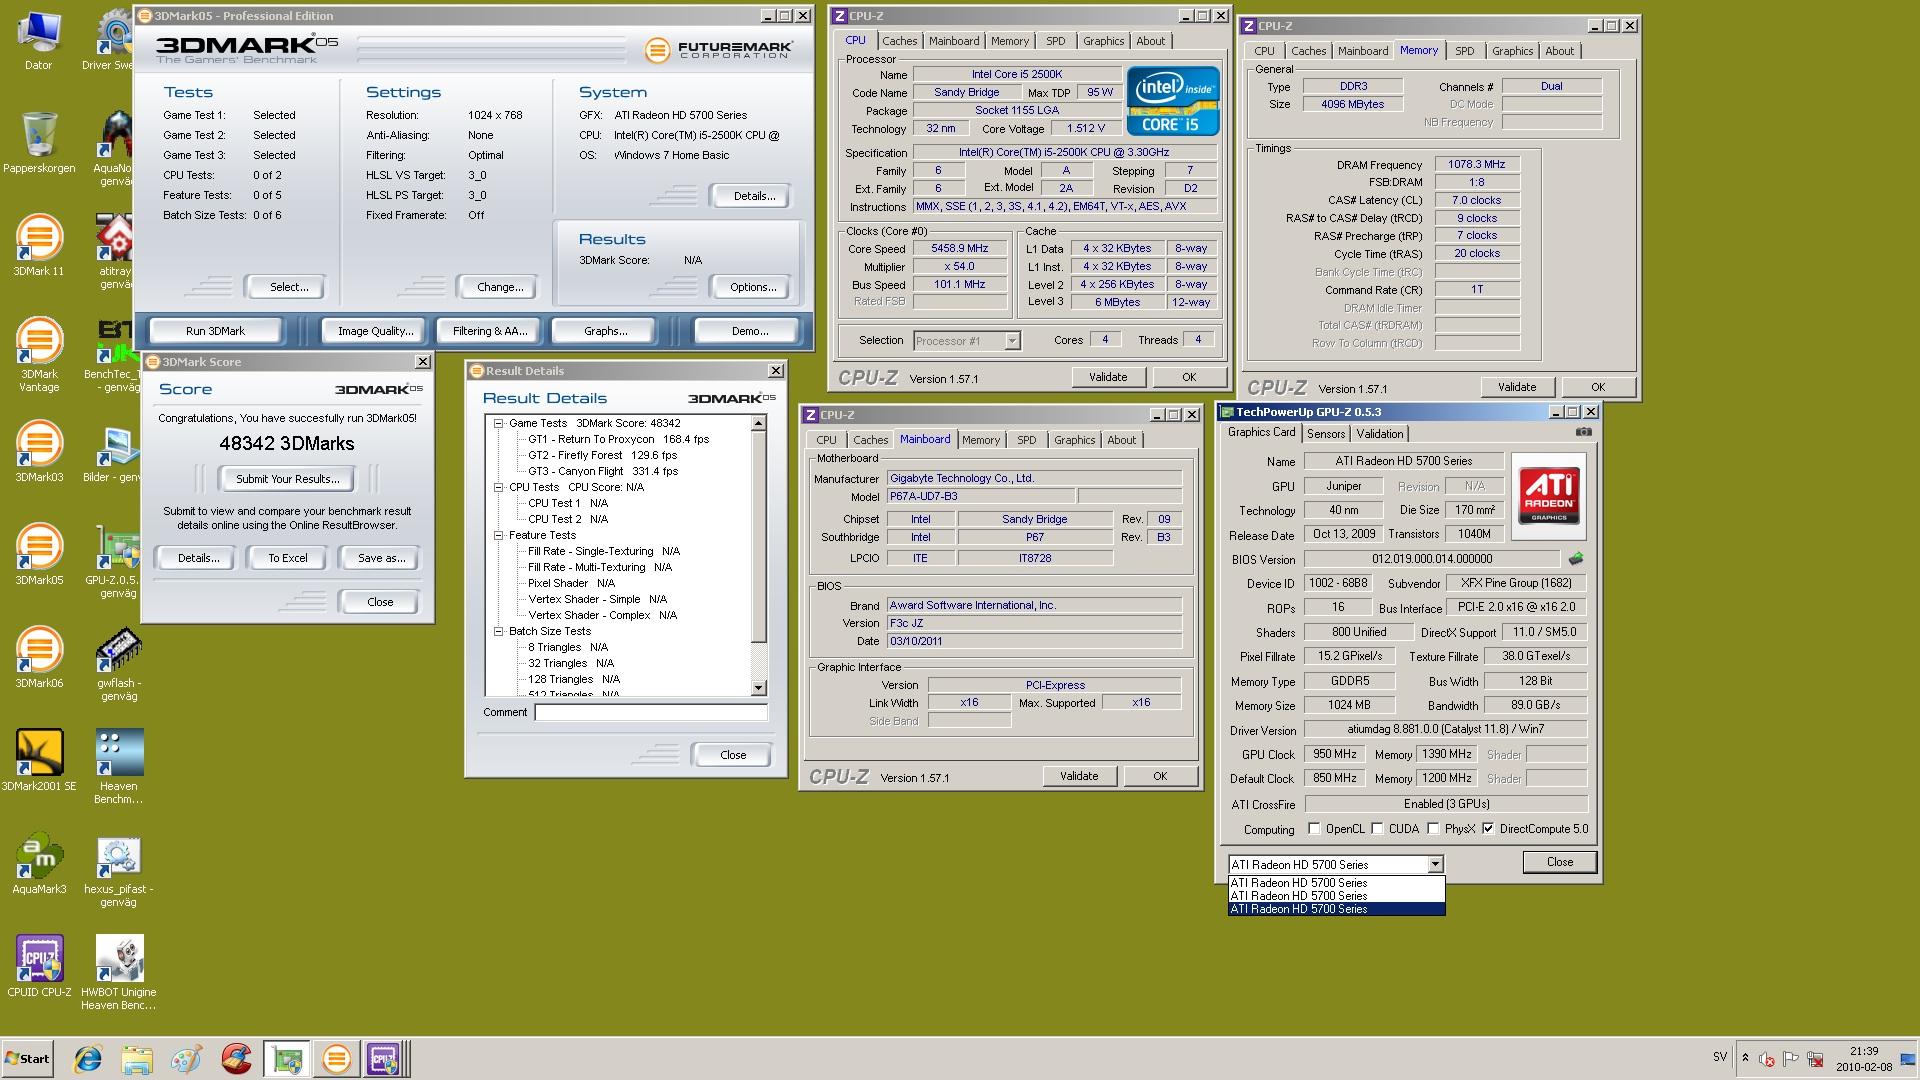
Task: Launch 3DMark06 desktop shortcut
Action: pyautogui.click(x=38, y=657)
